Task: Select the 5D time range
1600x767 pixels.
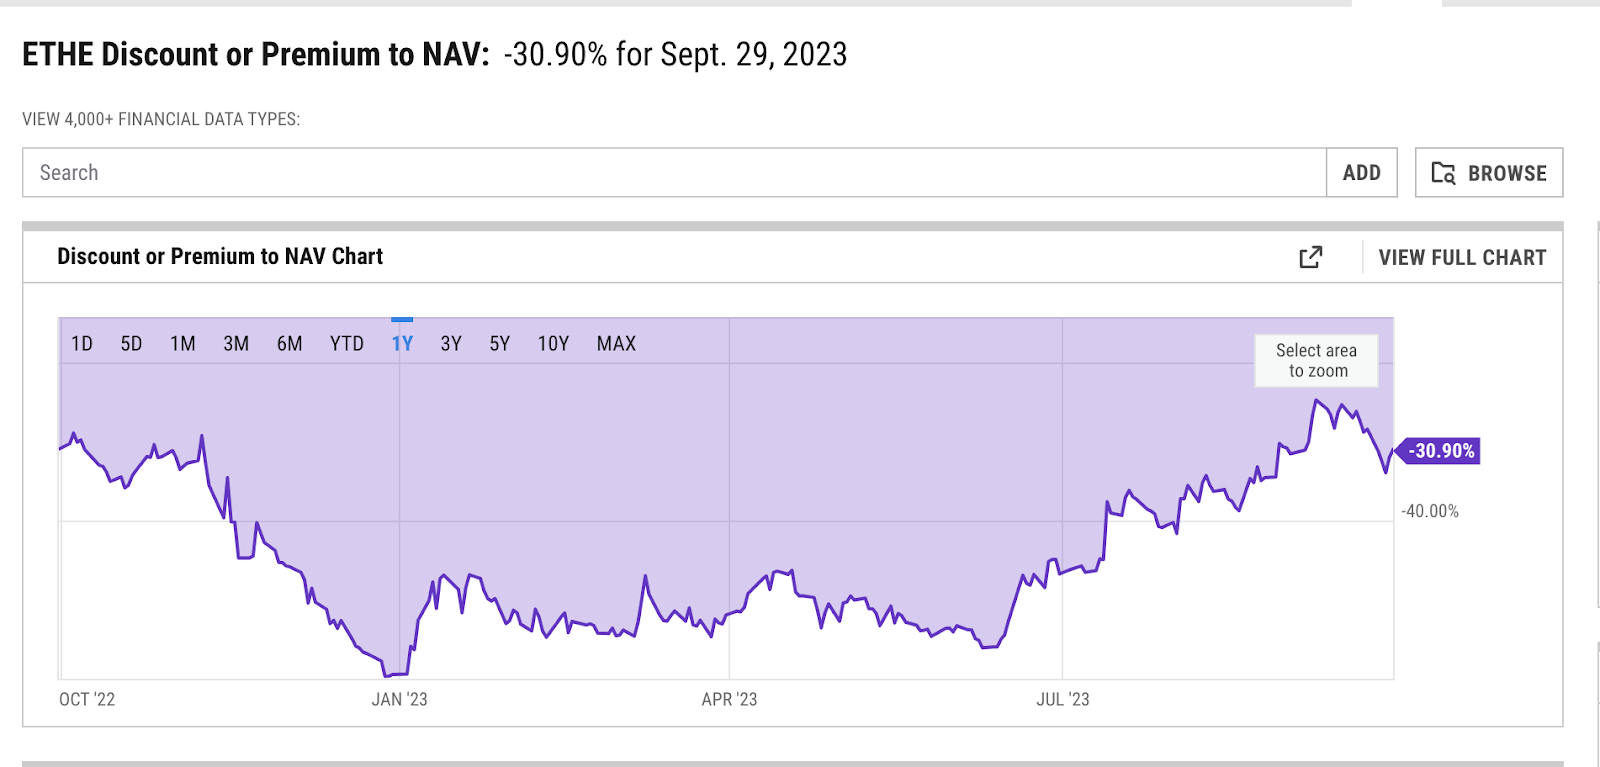Action: (131, 344)
